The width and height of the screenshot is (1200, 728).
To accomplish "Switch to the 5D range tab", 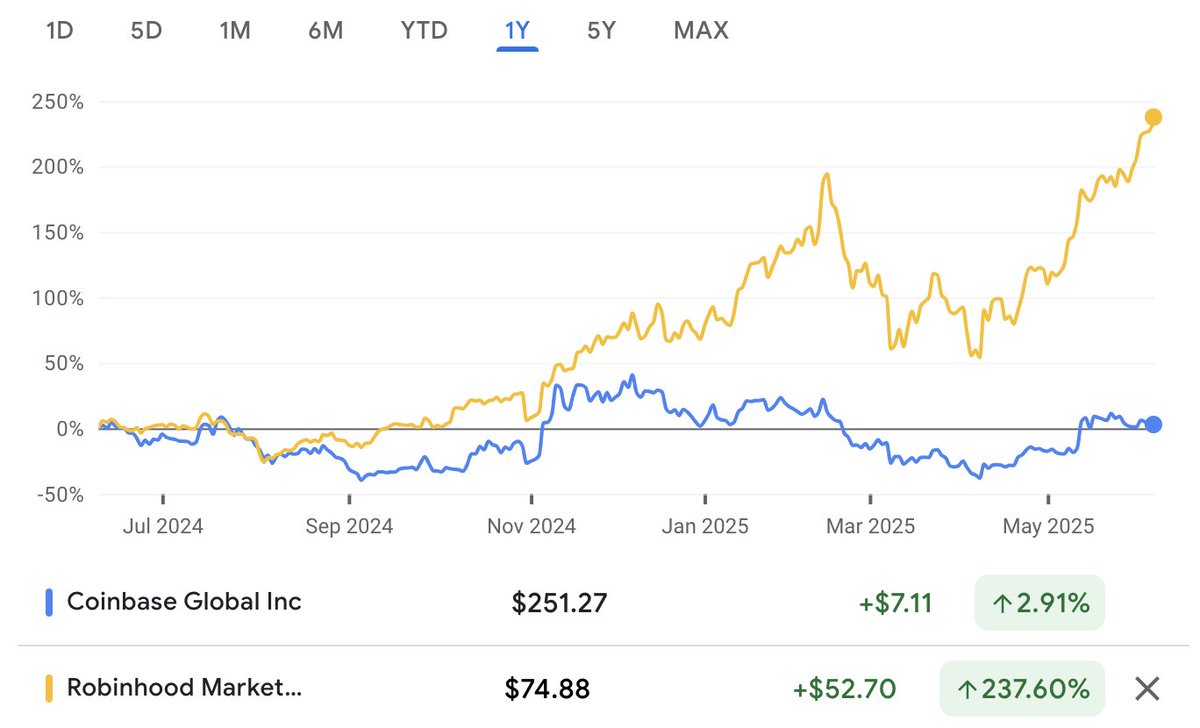I will pos(146,30).
